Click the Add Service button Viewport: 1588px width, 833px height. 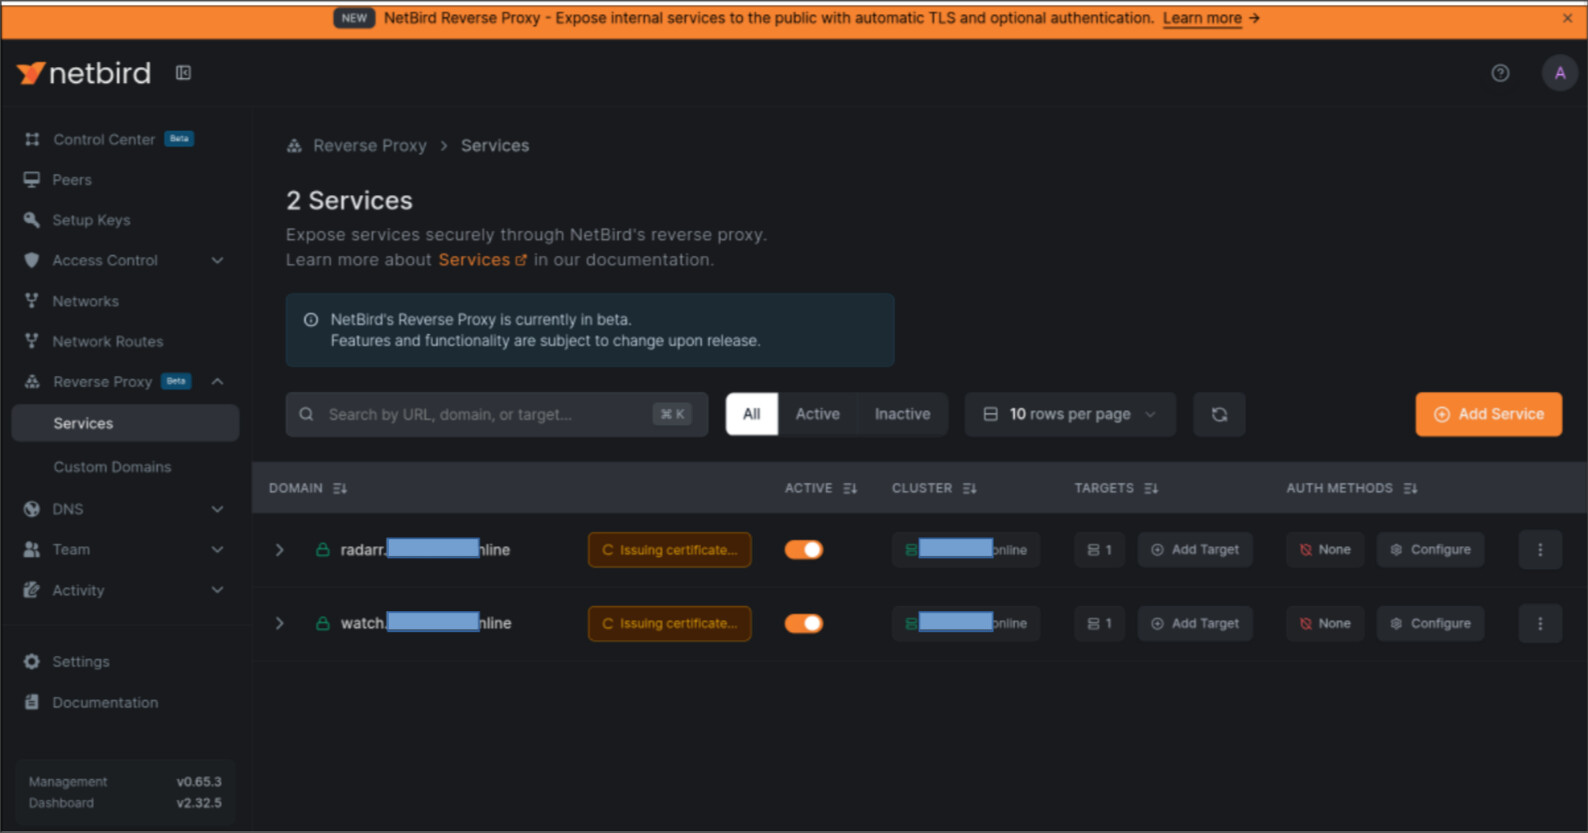tap(1488, 415)
